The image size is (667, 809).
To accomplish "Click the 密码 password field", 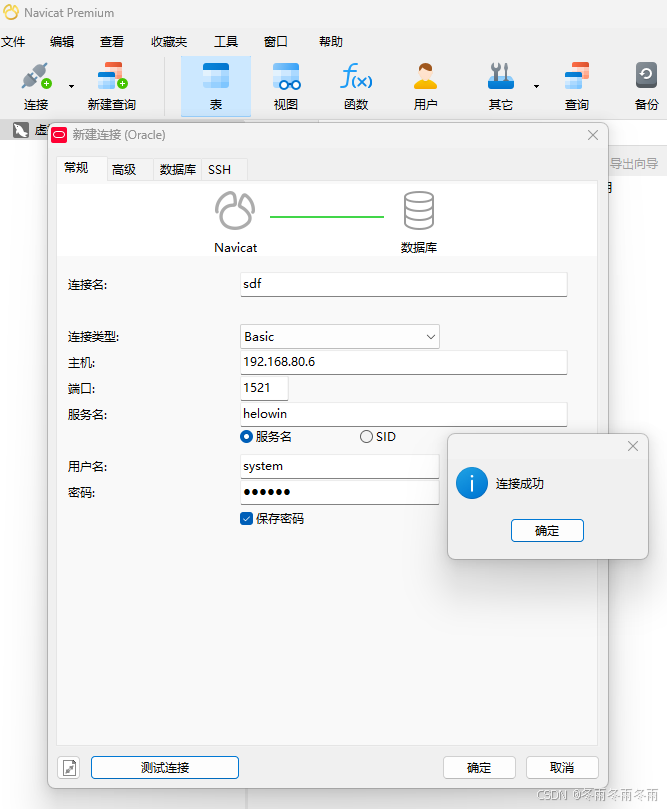I will point(339,492).
